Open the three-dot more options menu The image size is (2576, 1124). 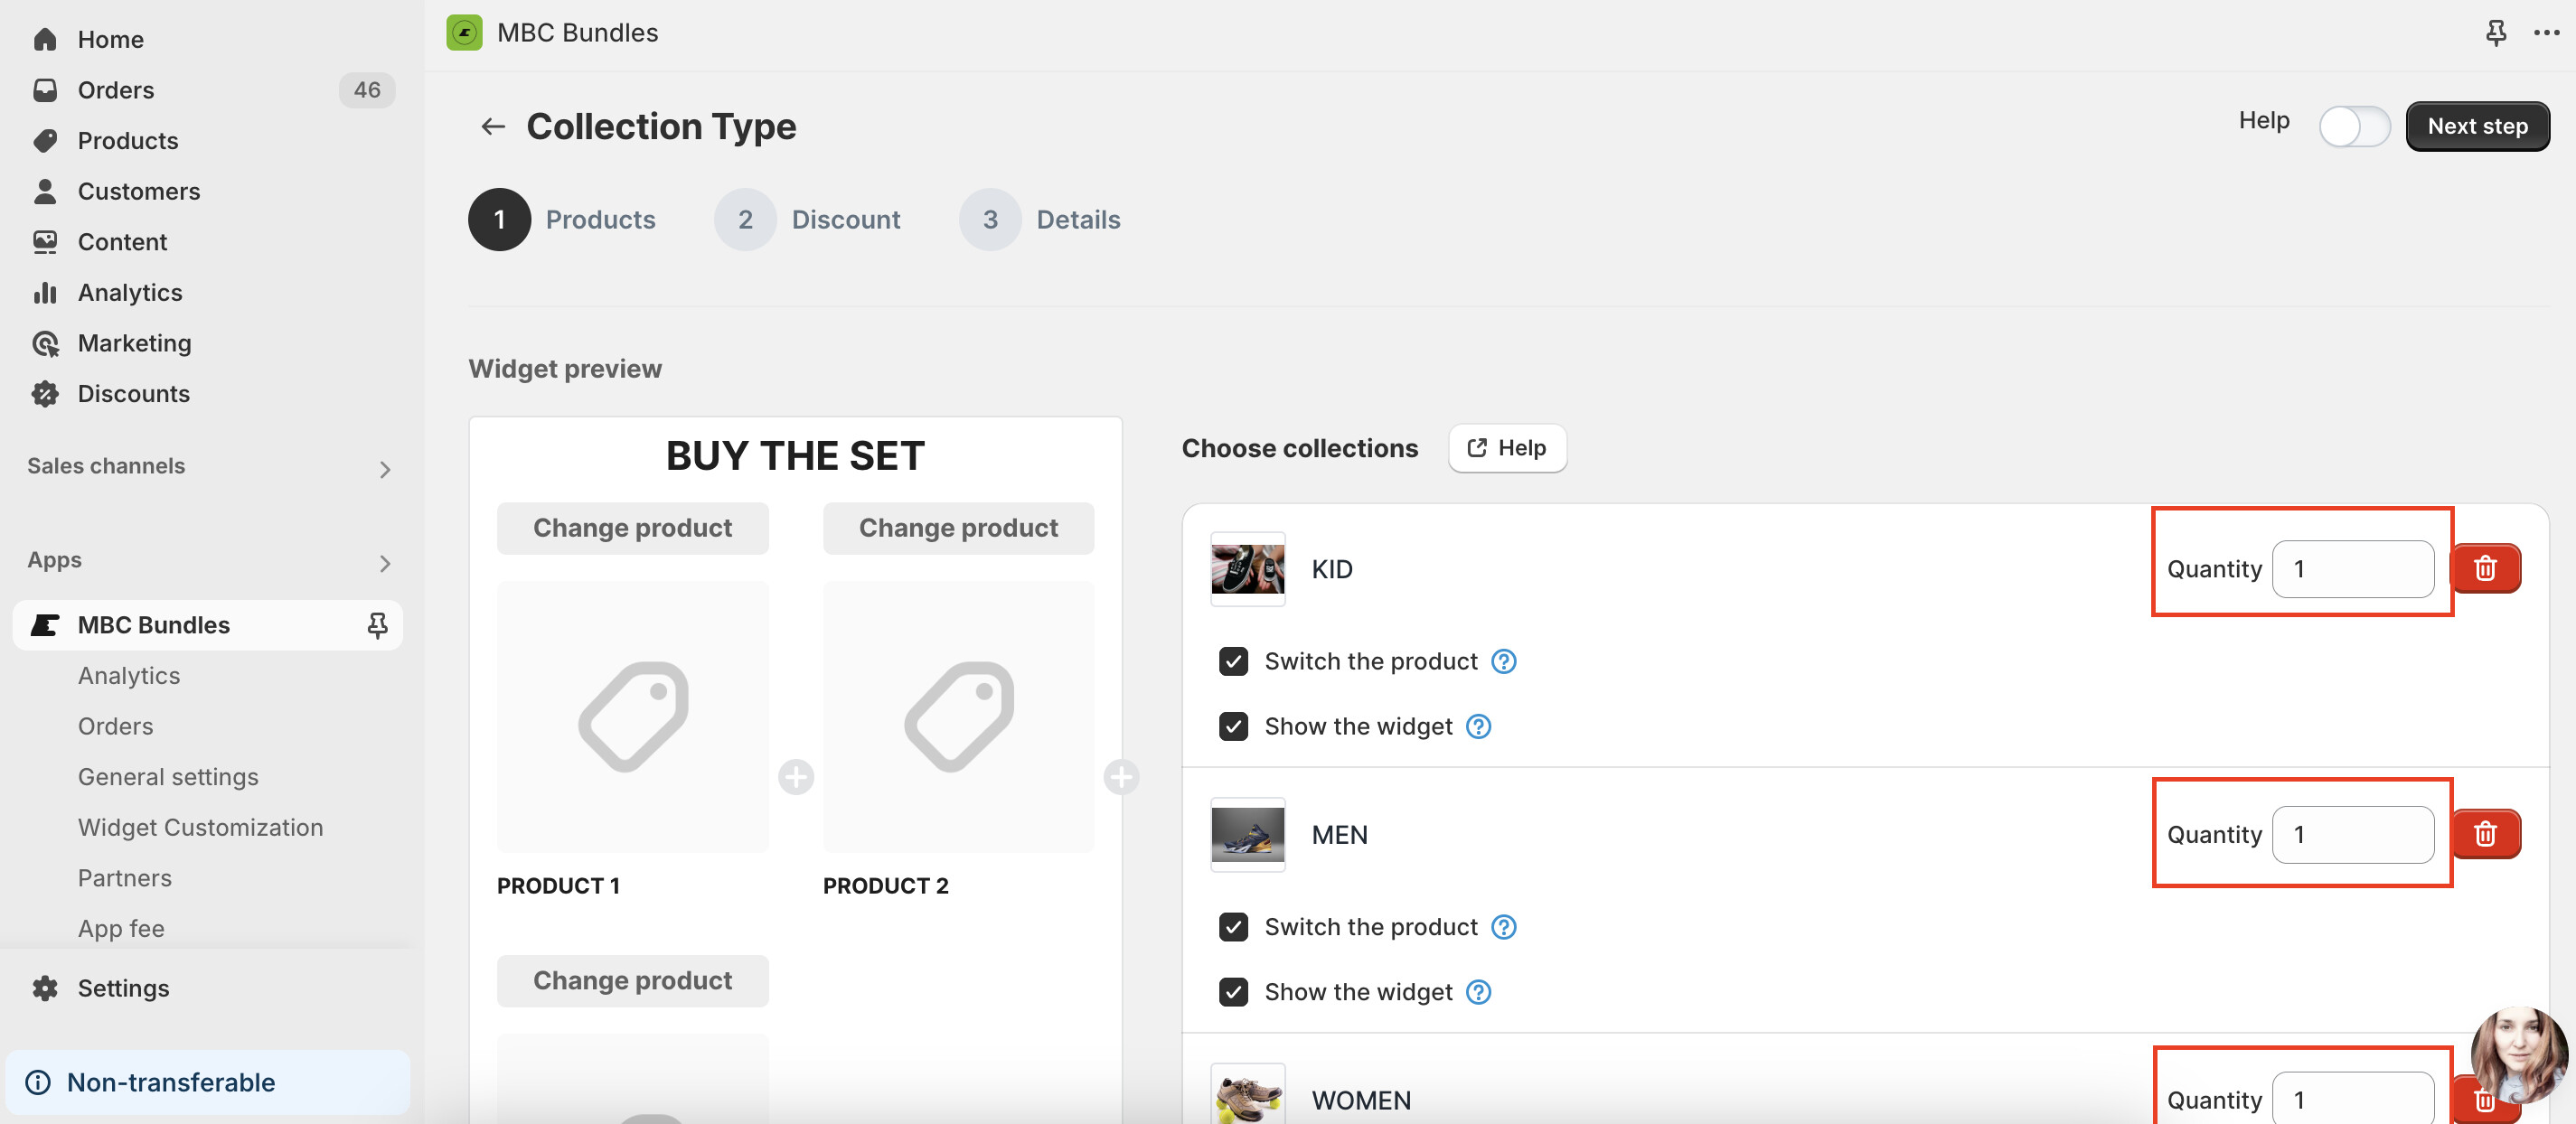coord(2546,33)
